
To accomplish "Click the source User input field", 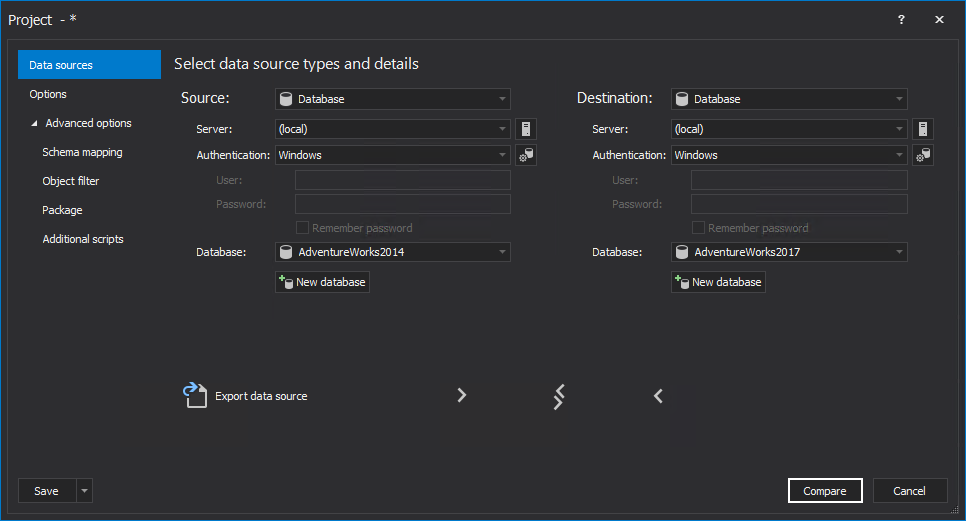I will point(402,180).
